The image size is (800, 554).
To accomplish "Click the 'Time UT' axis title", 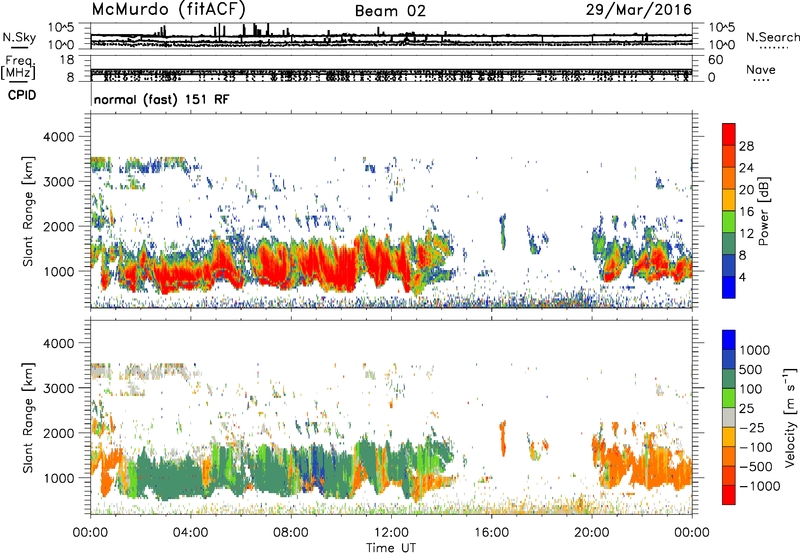I will point(390,547).
